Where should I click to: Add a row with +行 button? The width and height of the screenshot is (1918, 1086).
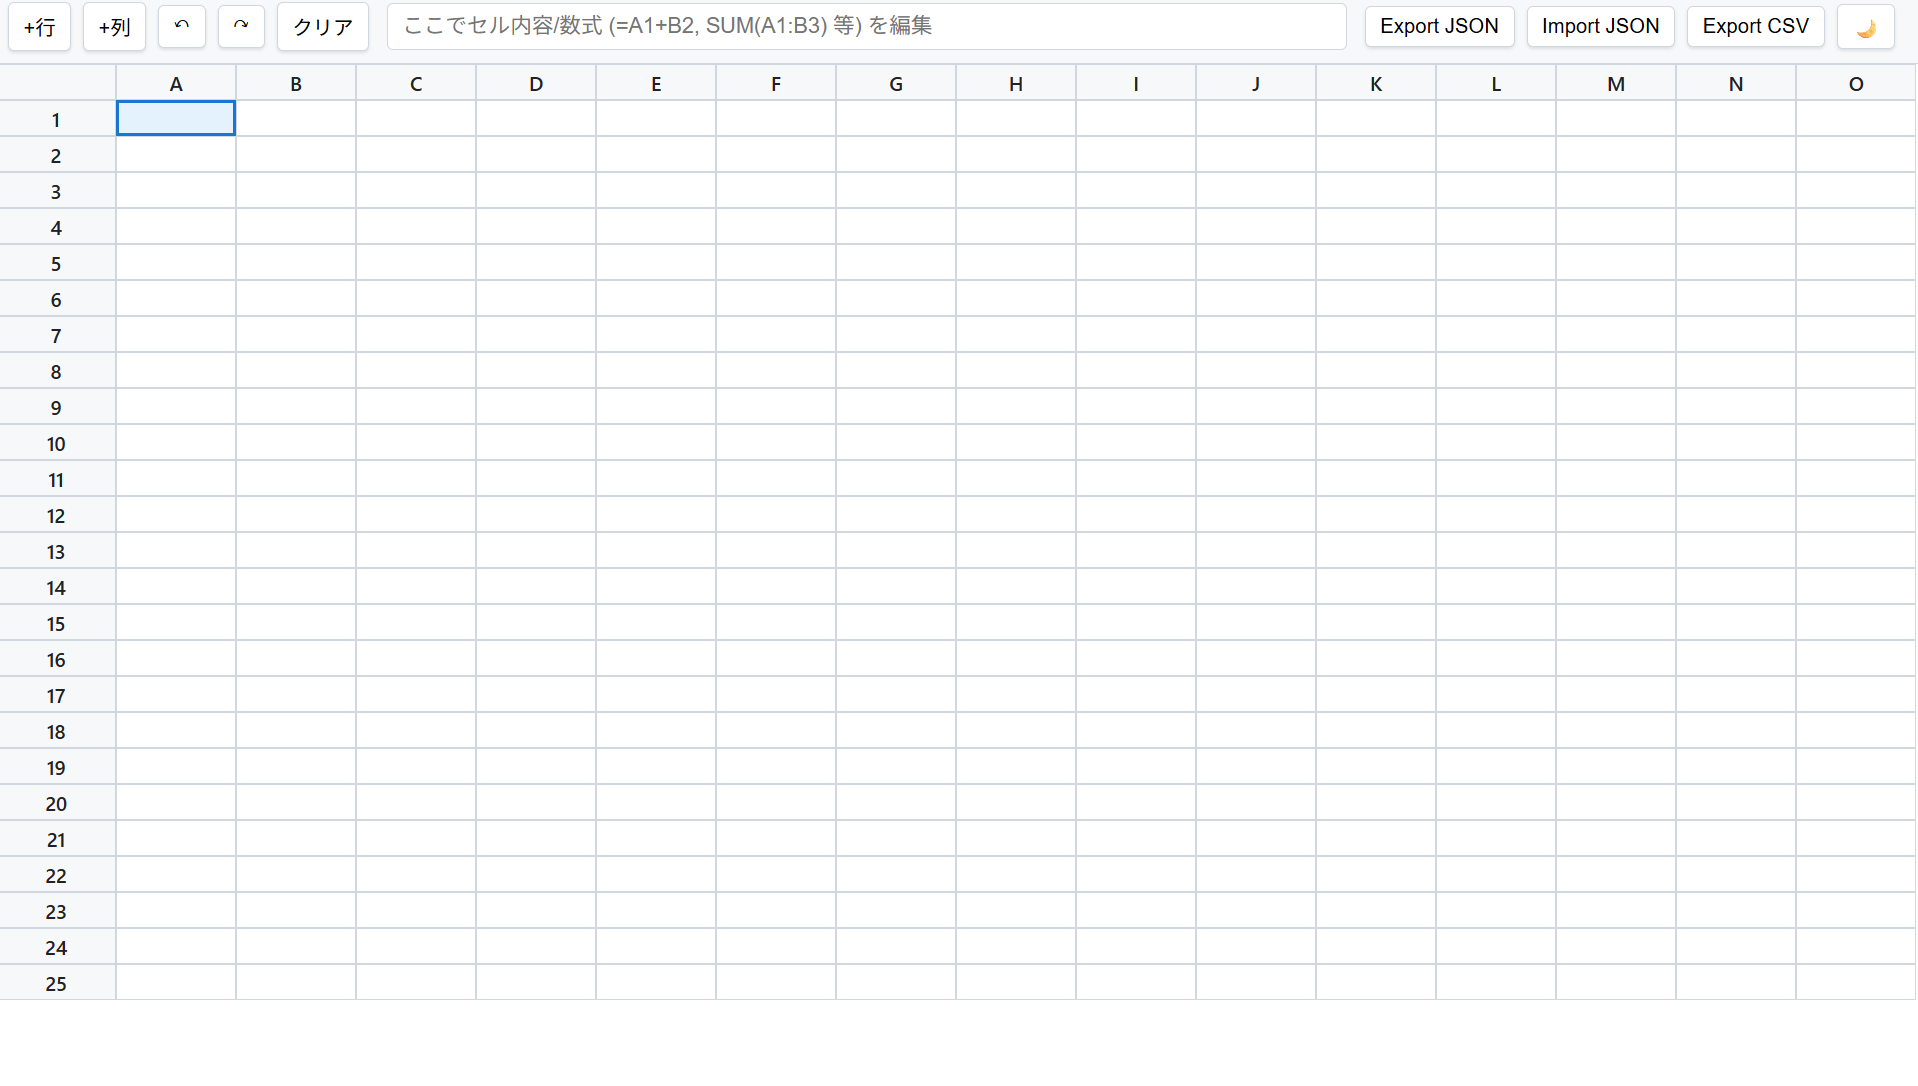[40, 27]
